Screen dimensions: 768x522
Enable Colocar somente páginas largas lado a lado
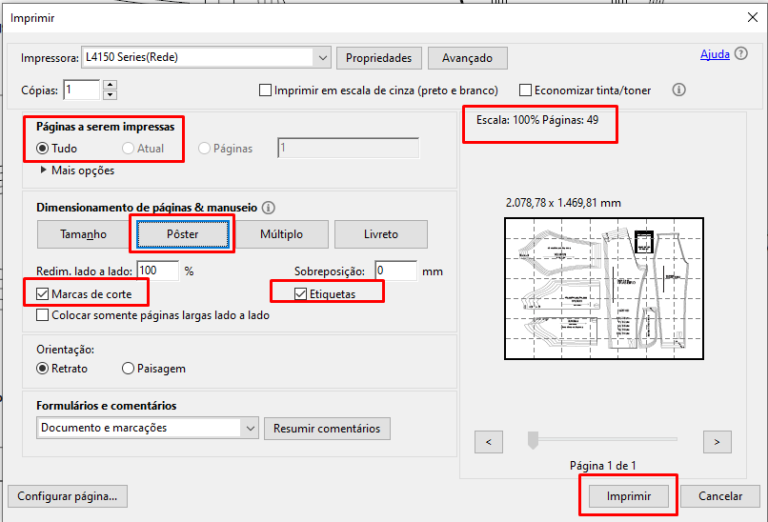pos(43,315)
